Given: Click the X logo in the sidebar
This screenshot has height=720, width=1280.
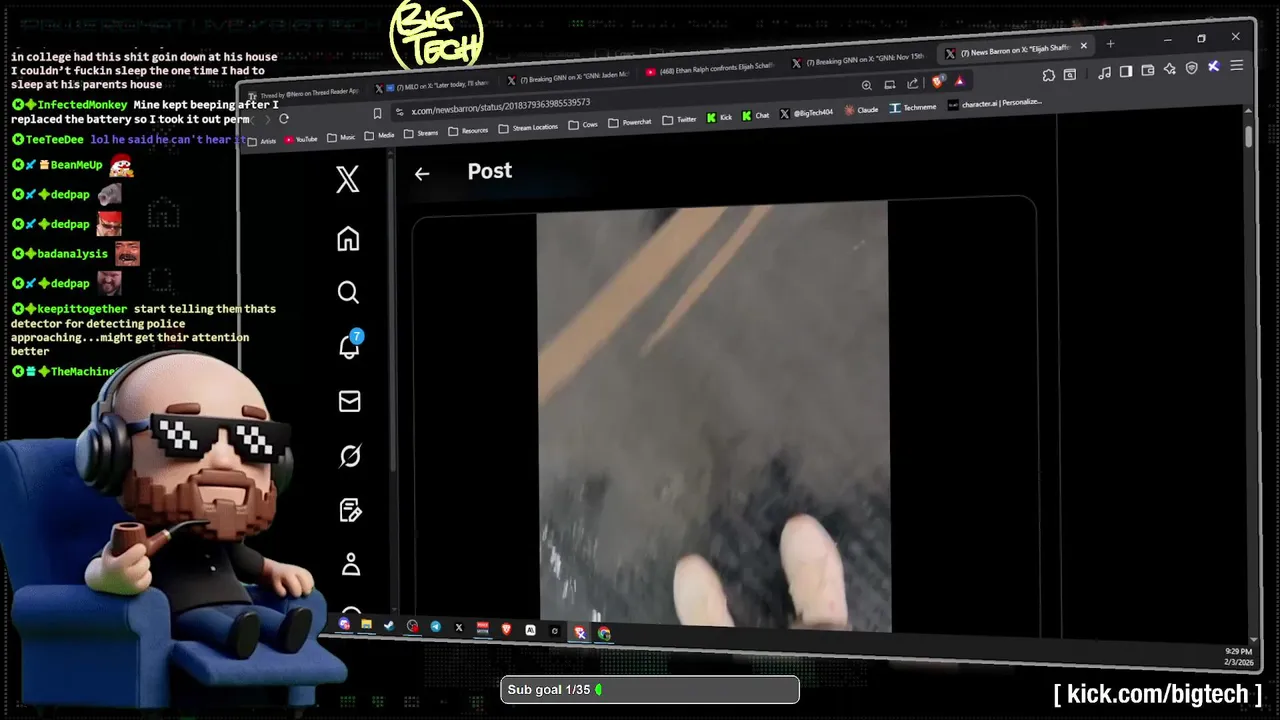Looking at the screenshot, I should [x=347, y=180].
